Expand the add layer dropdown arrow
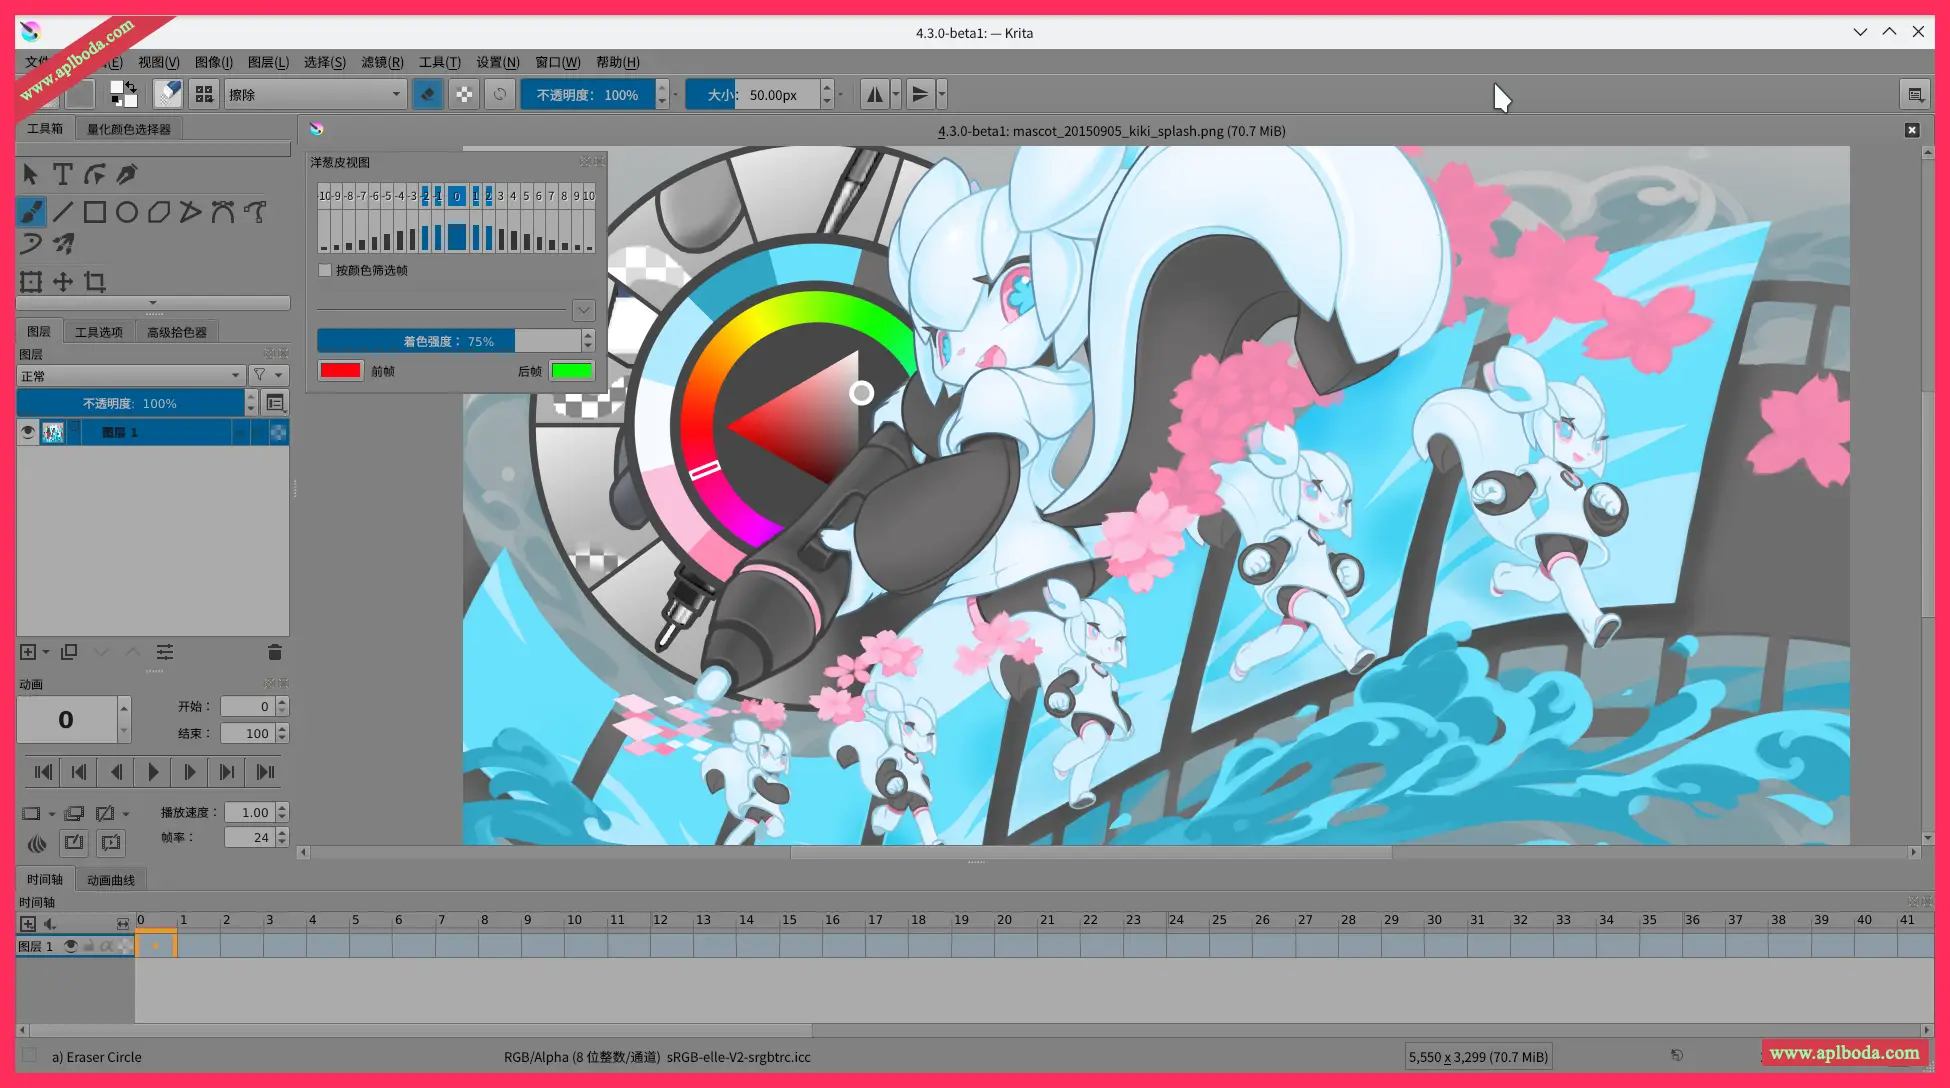The height and width of the screenshot is (1088, 1950). 46,652
